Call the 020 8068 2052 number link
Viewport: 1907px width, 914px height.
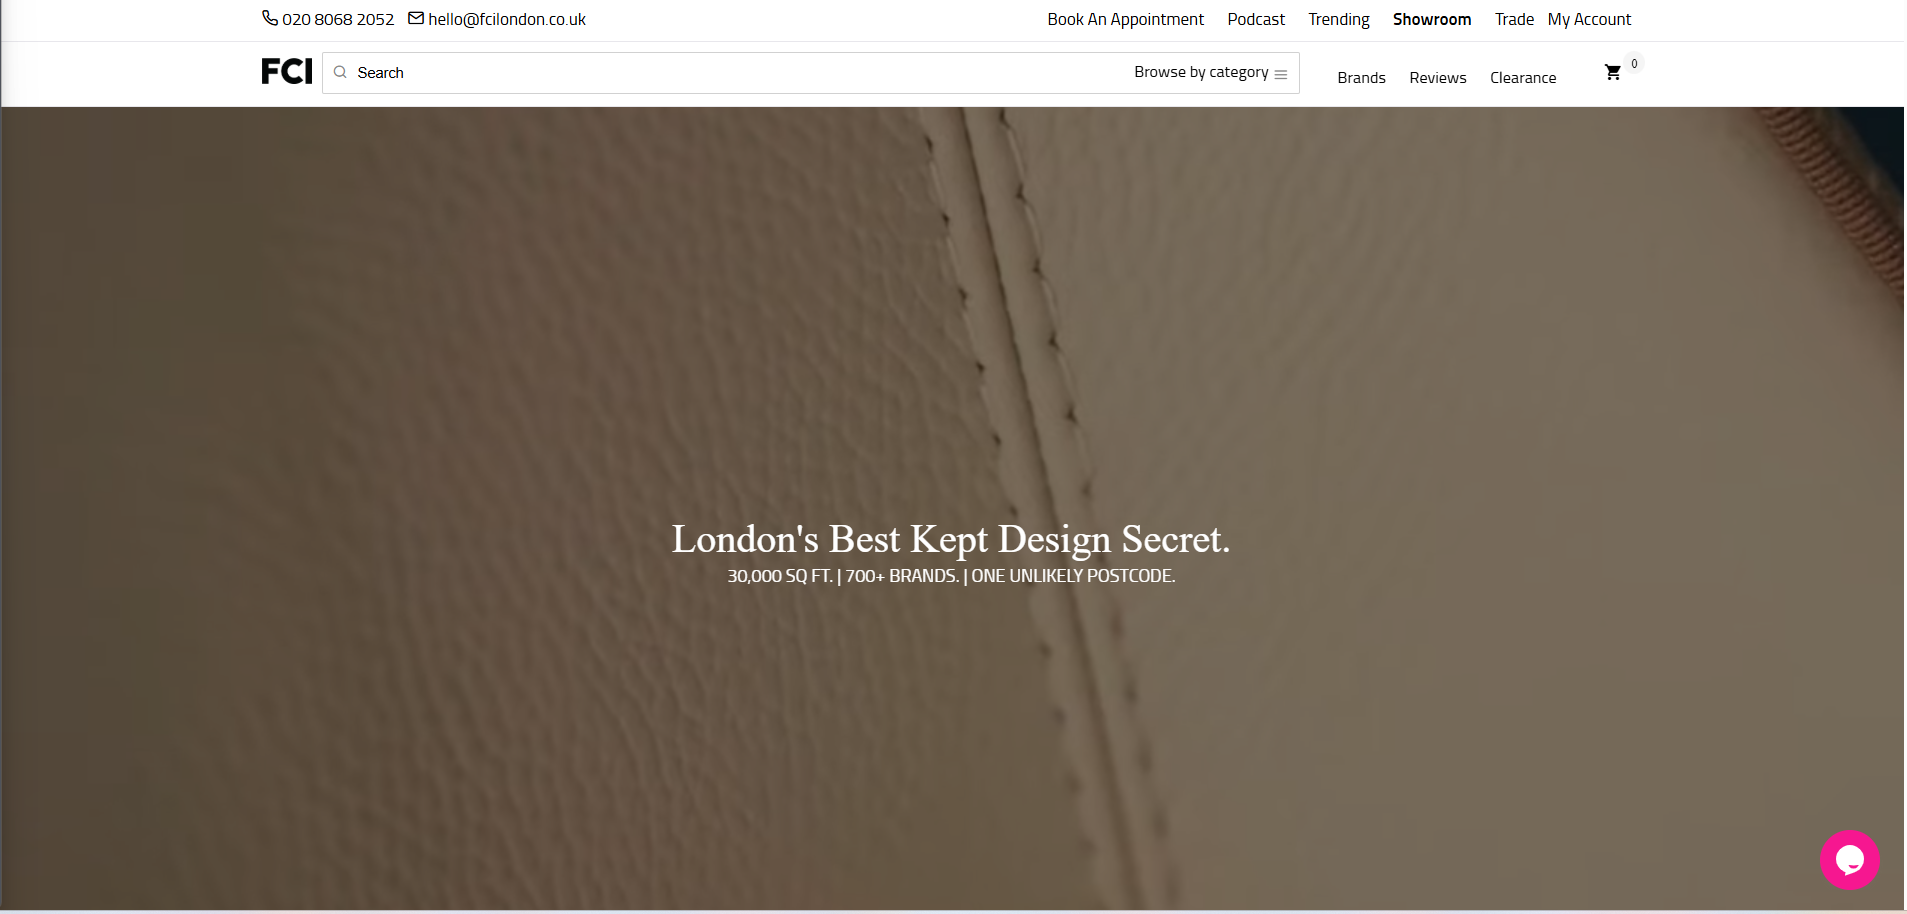pos(338,19)
